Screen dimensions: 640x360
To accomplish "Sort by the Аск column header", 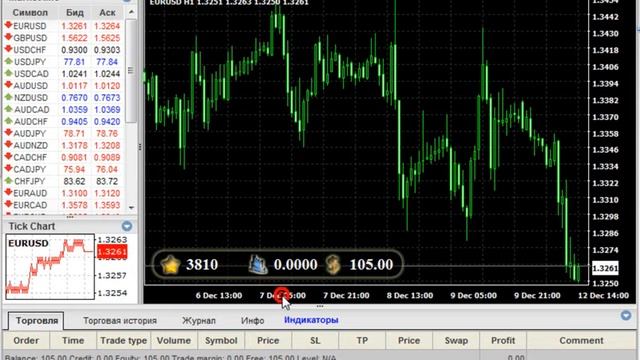I will [x=107, y=13].
